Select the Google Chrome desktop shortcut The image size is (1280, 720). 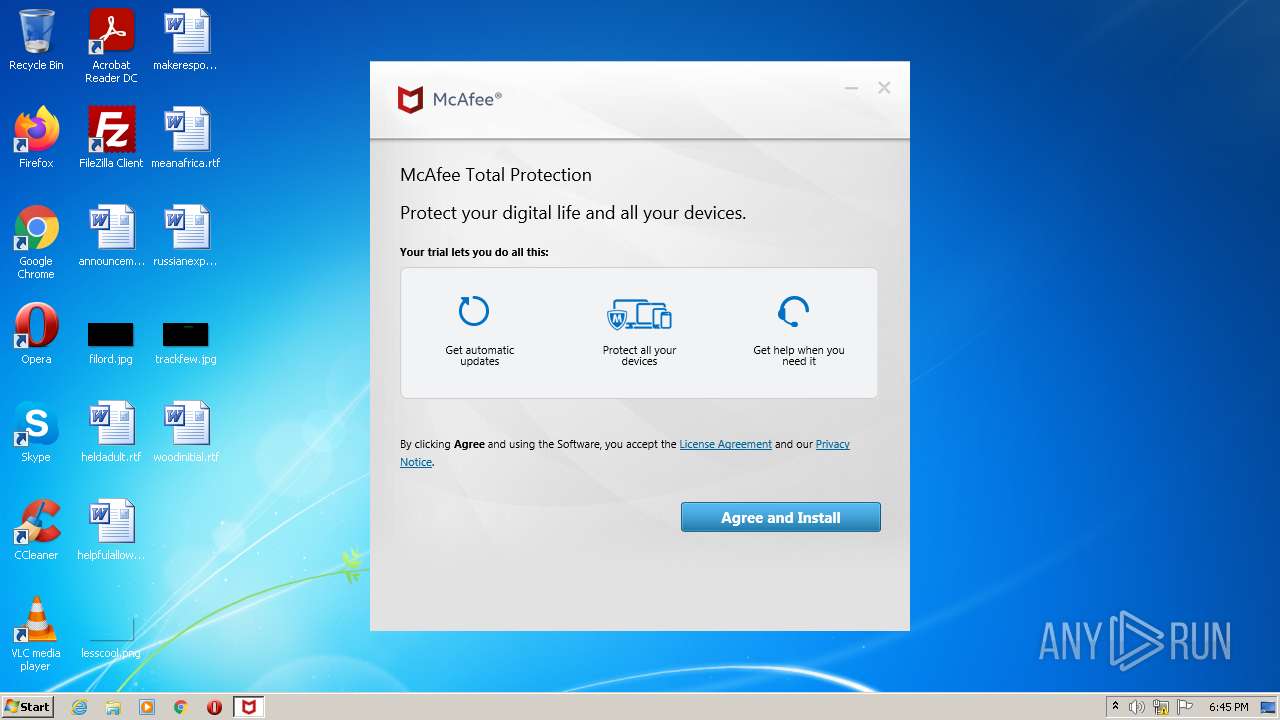(36, 242)
